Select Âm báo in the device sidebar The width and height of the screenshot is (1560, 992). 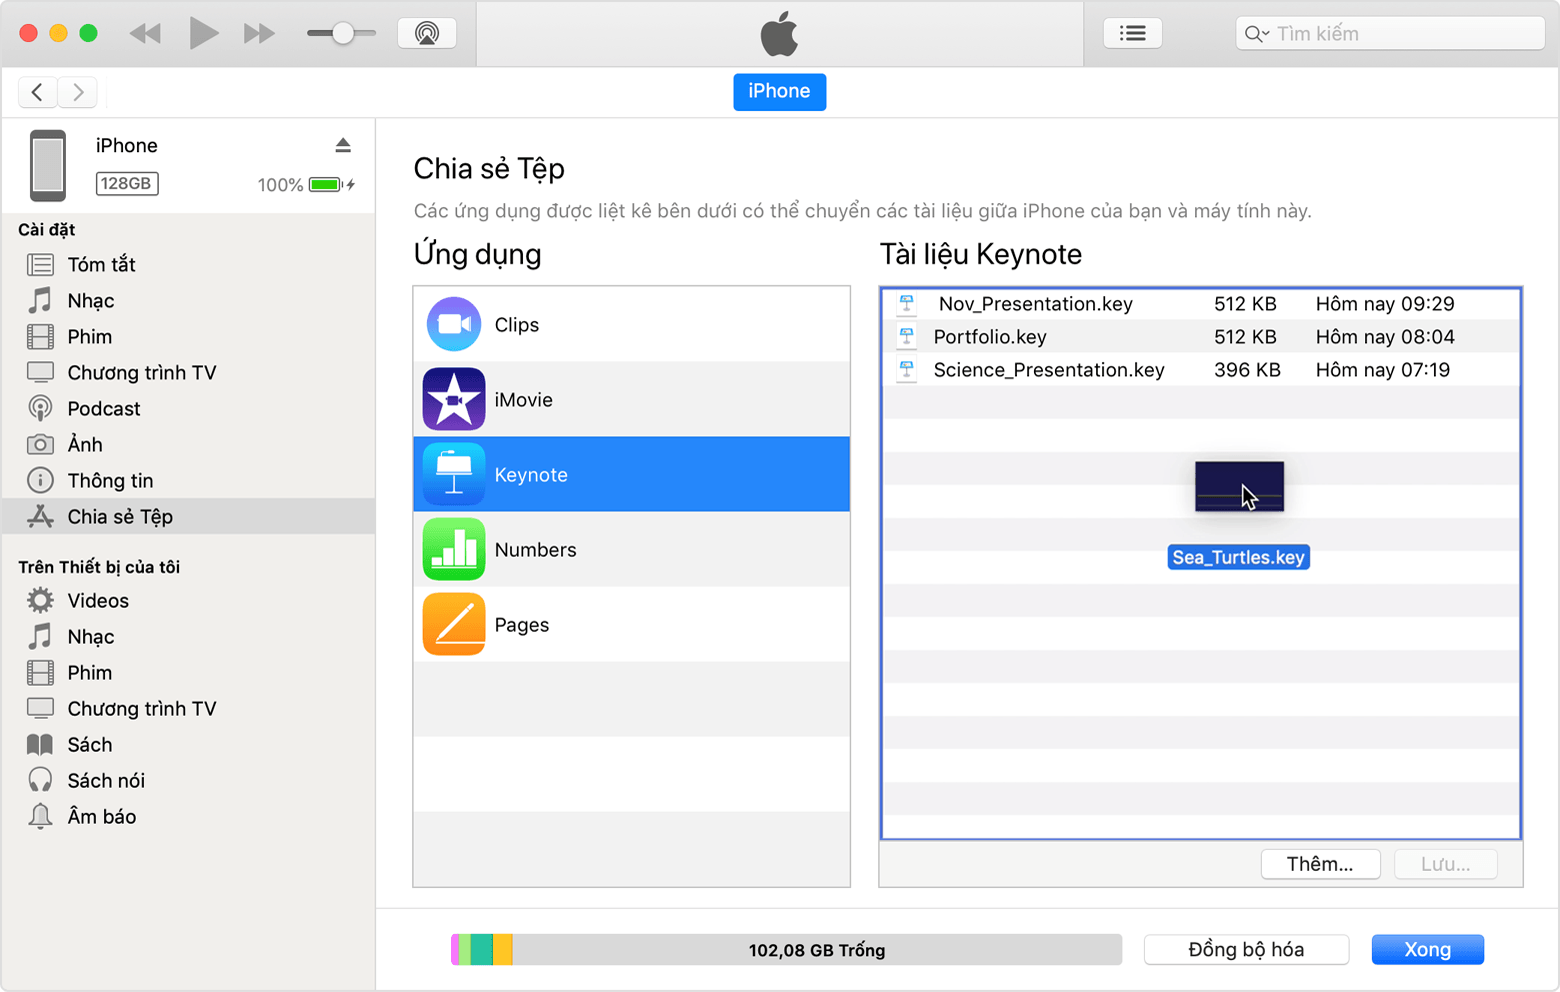click(x=101, y=816)
